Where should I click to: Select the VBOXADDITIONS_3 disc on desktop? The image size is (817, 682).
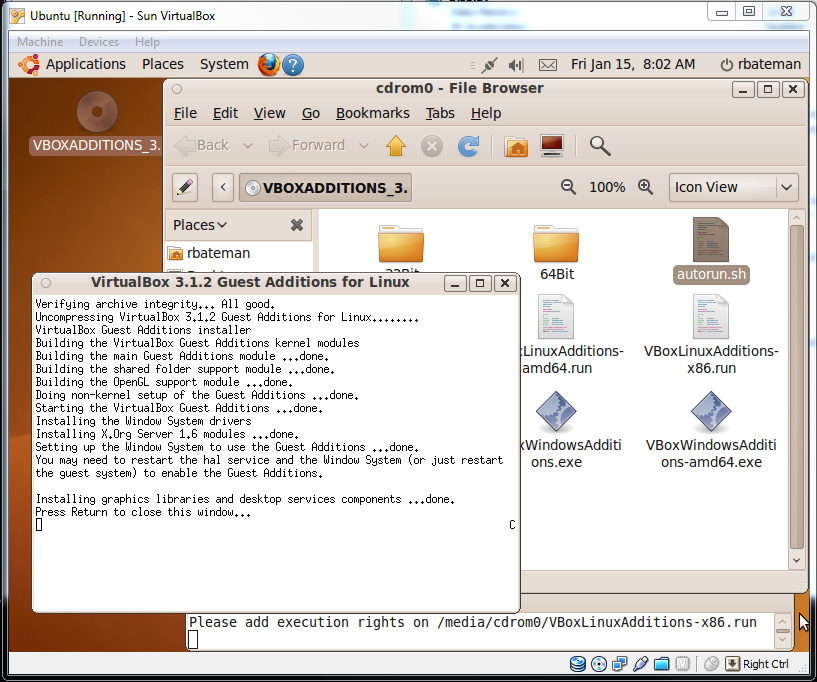(97, 123)
